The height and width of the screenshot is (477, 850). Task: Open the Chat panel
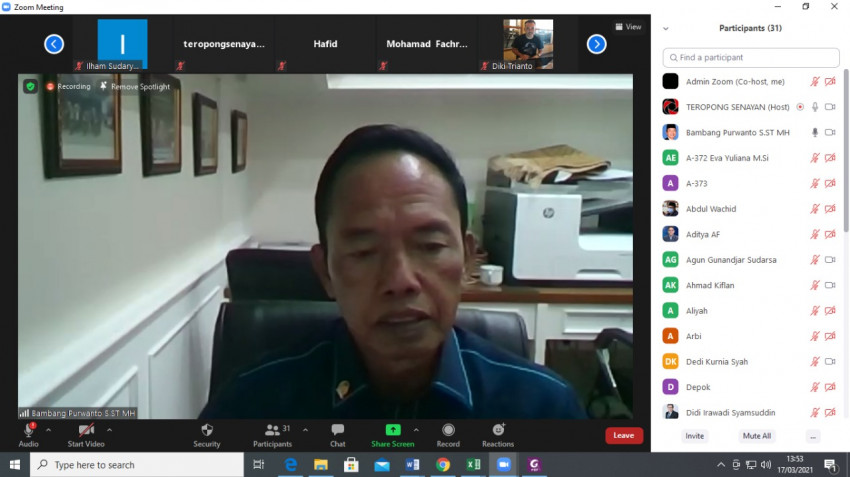coord(338,435)
